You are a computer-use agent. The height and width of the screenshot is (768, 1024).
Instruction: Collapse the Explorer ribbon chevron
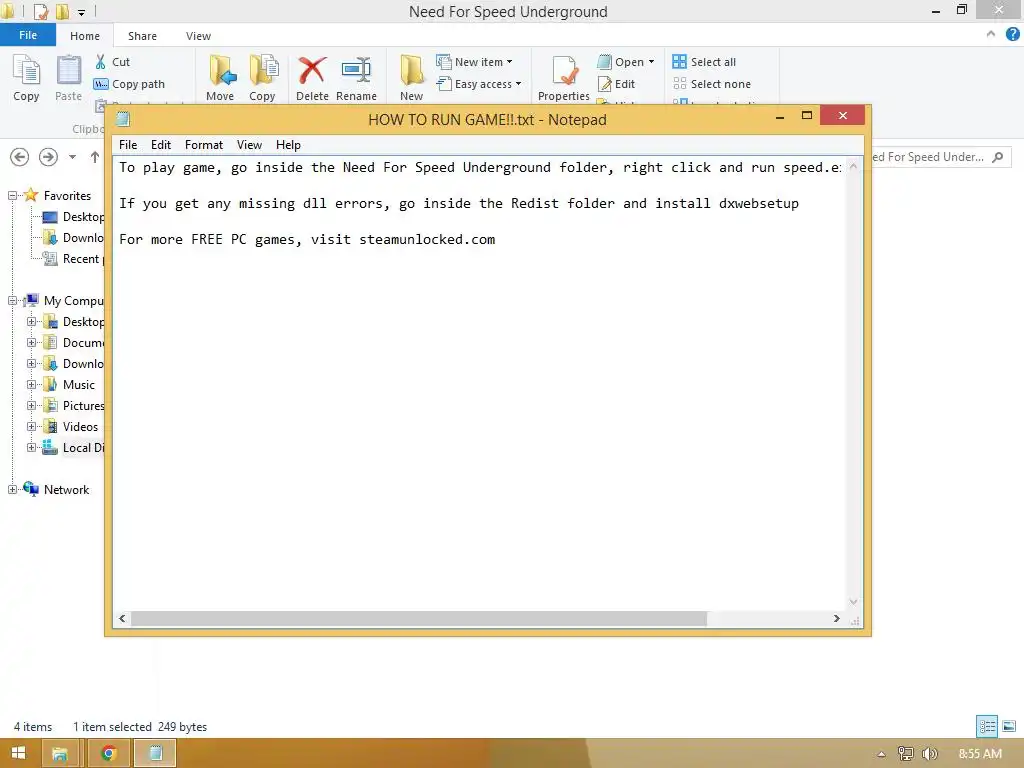click(991, 34)
